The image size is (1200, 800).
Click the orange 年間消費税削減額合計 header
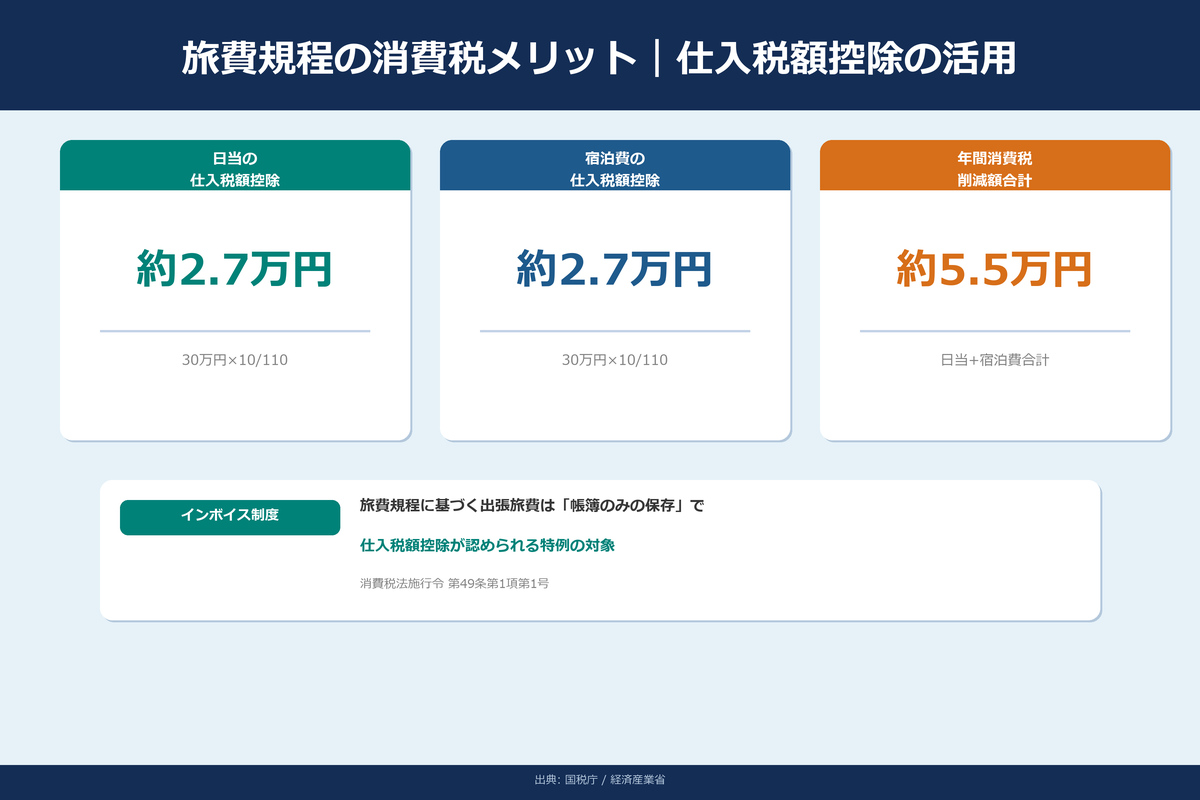click(x=994, y=165)
